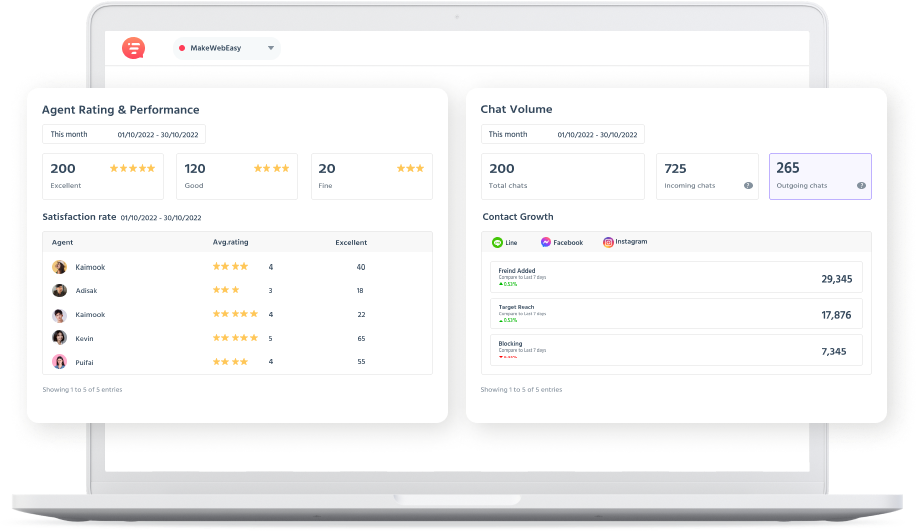Click Adisak's excellent count 18

pyautogui.click(x=360, y=291)
